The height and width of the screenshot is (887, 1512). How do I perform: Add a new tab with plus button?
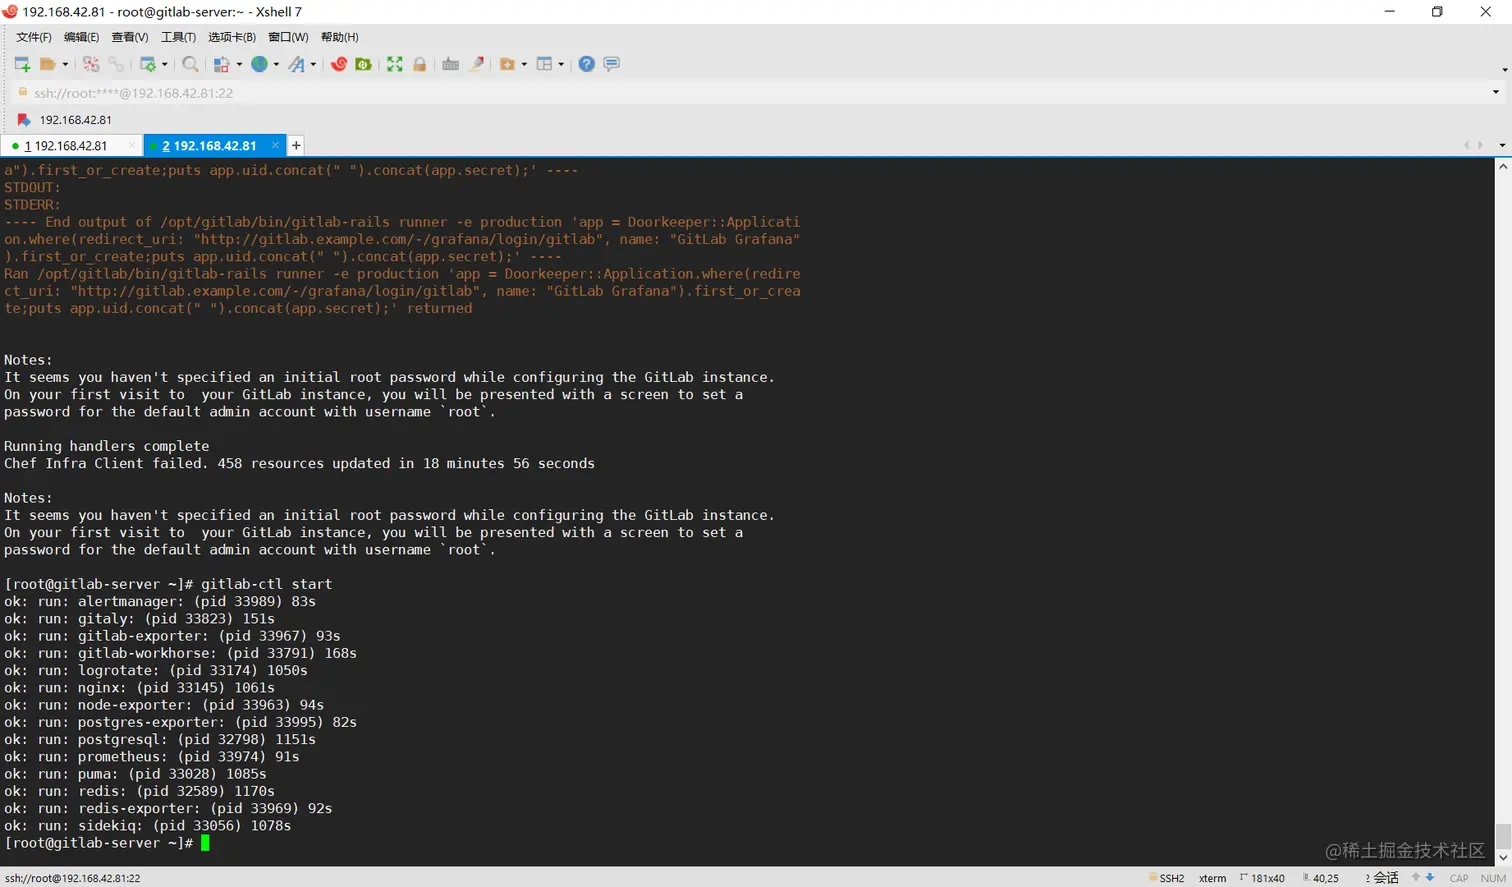296,146
